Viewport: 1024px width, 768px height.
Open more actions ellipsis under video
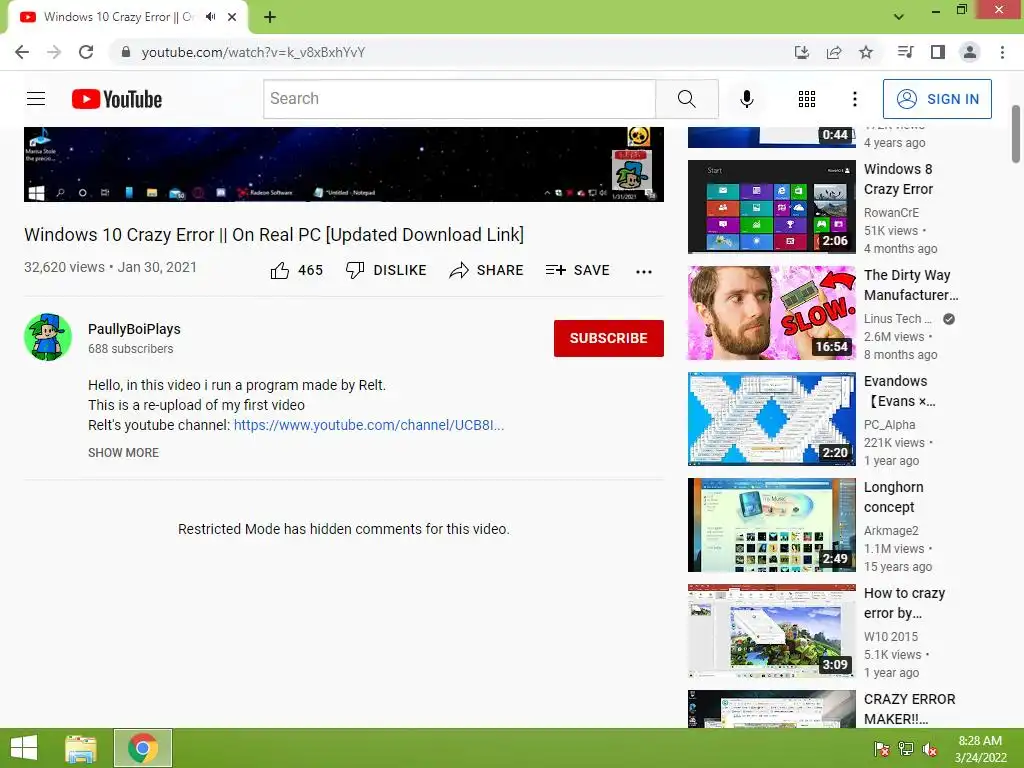click(644, 272)
